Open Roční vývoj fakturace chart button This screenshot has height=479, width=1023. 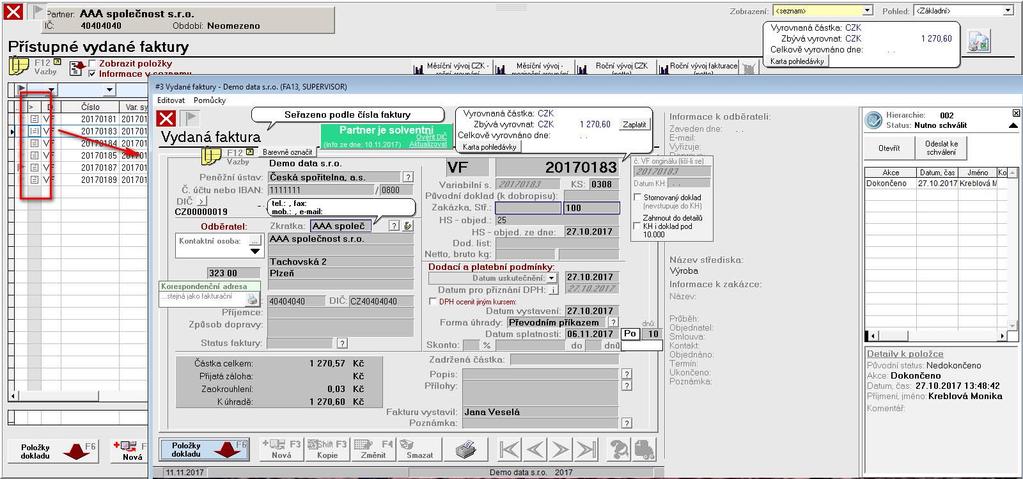pyautogui.click(x=699, y=67)
